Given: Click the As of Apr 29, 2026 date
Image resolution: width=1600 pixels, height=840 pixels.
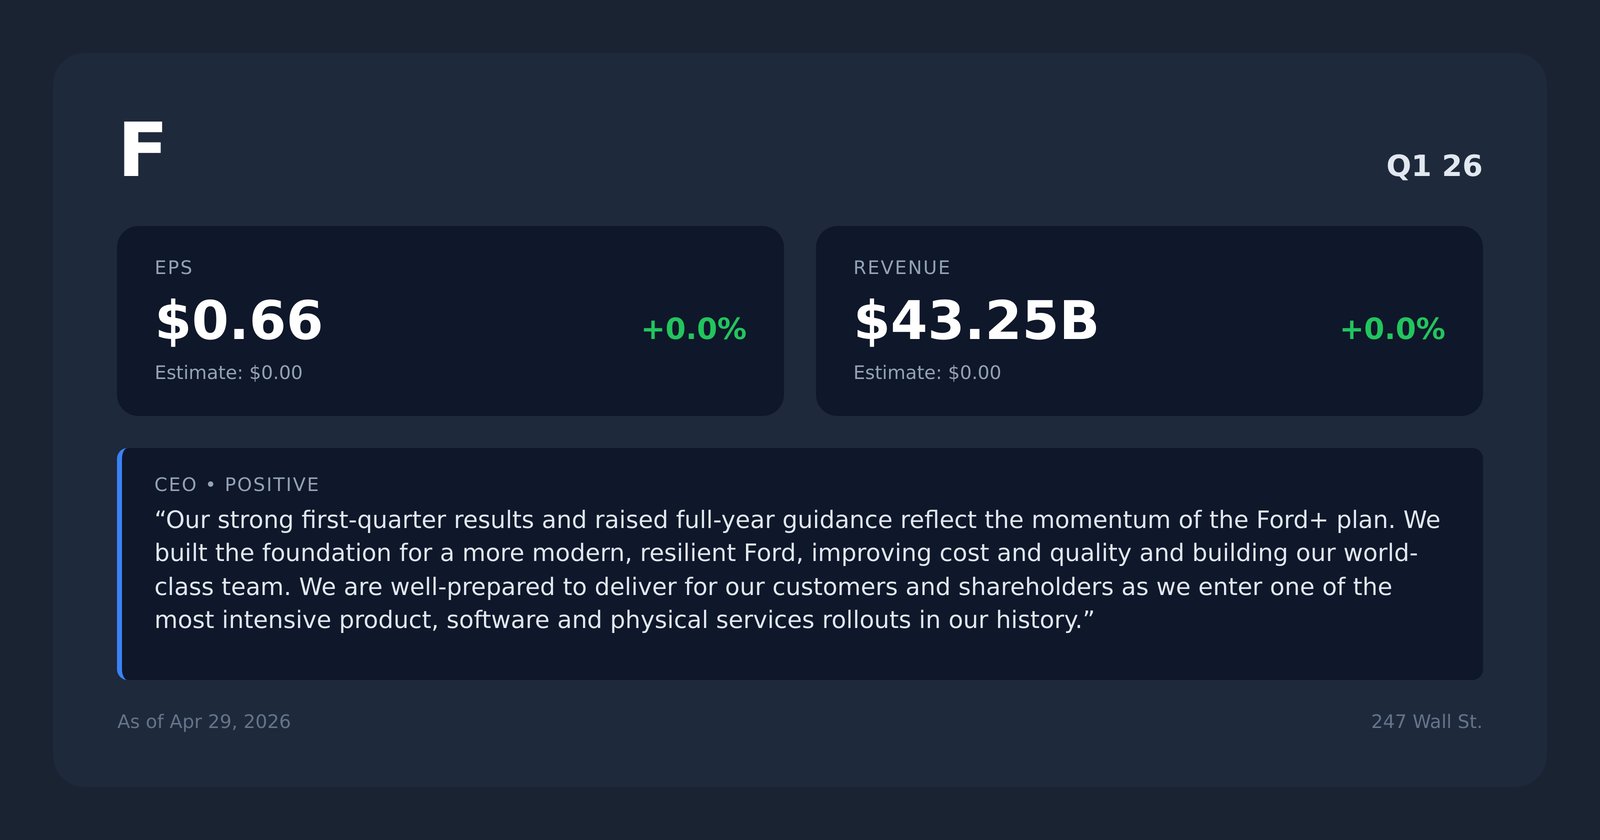Looking at the screenshot, I should point(204,722).
